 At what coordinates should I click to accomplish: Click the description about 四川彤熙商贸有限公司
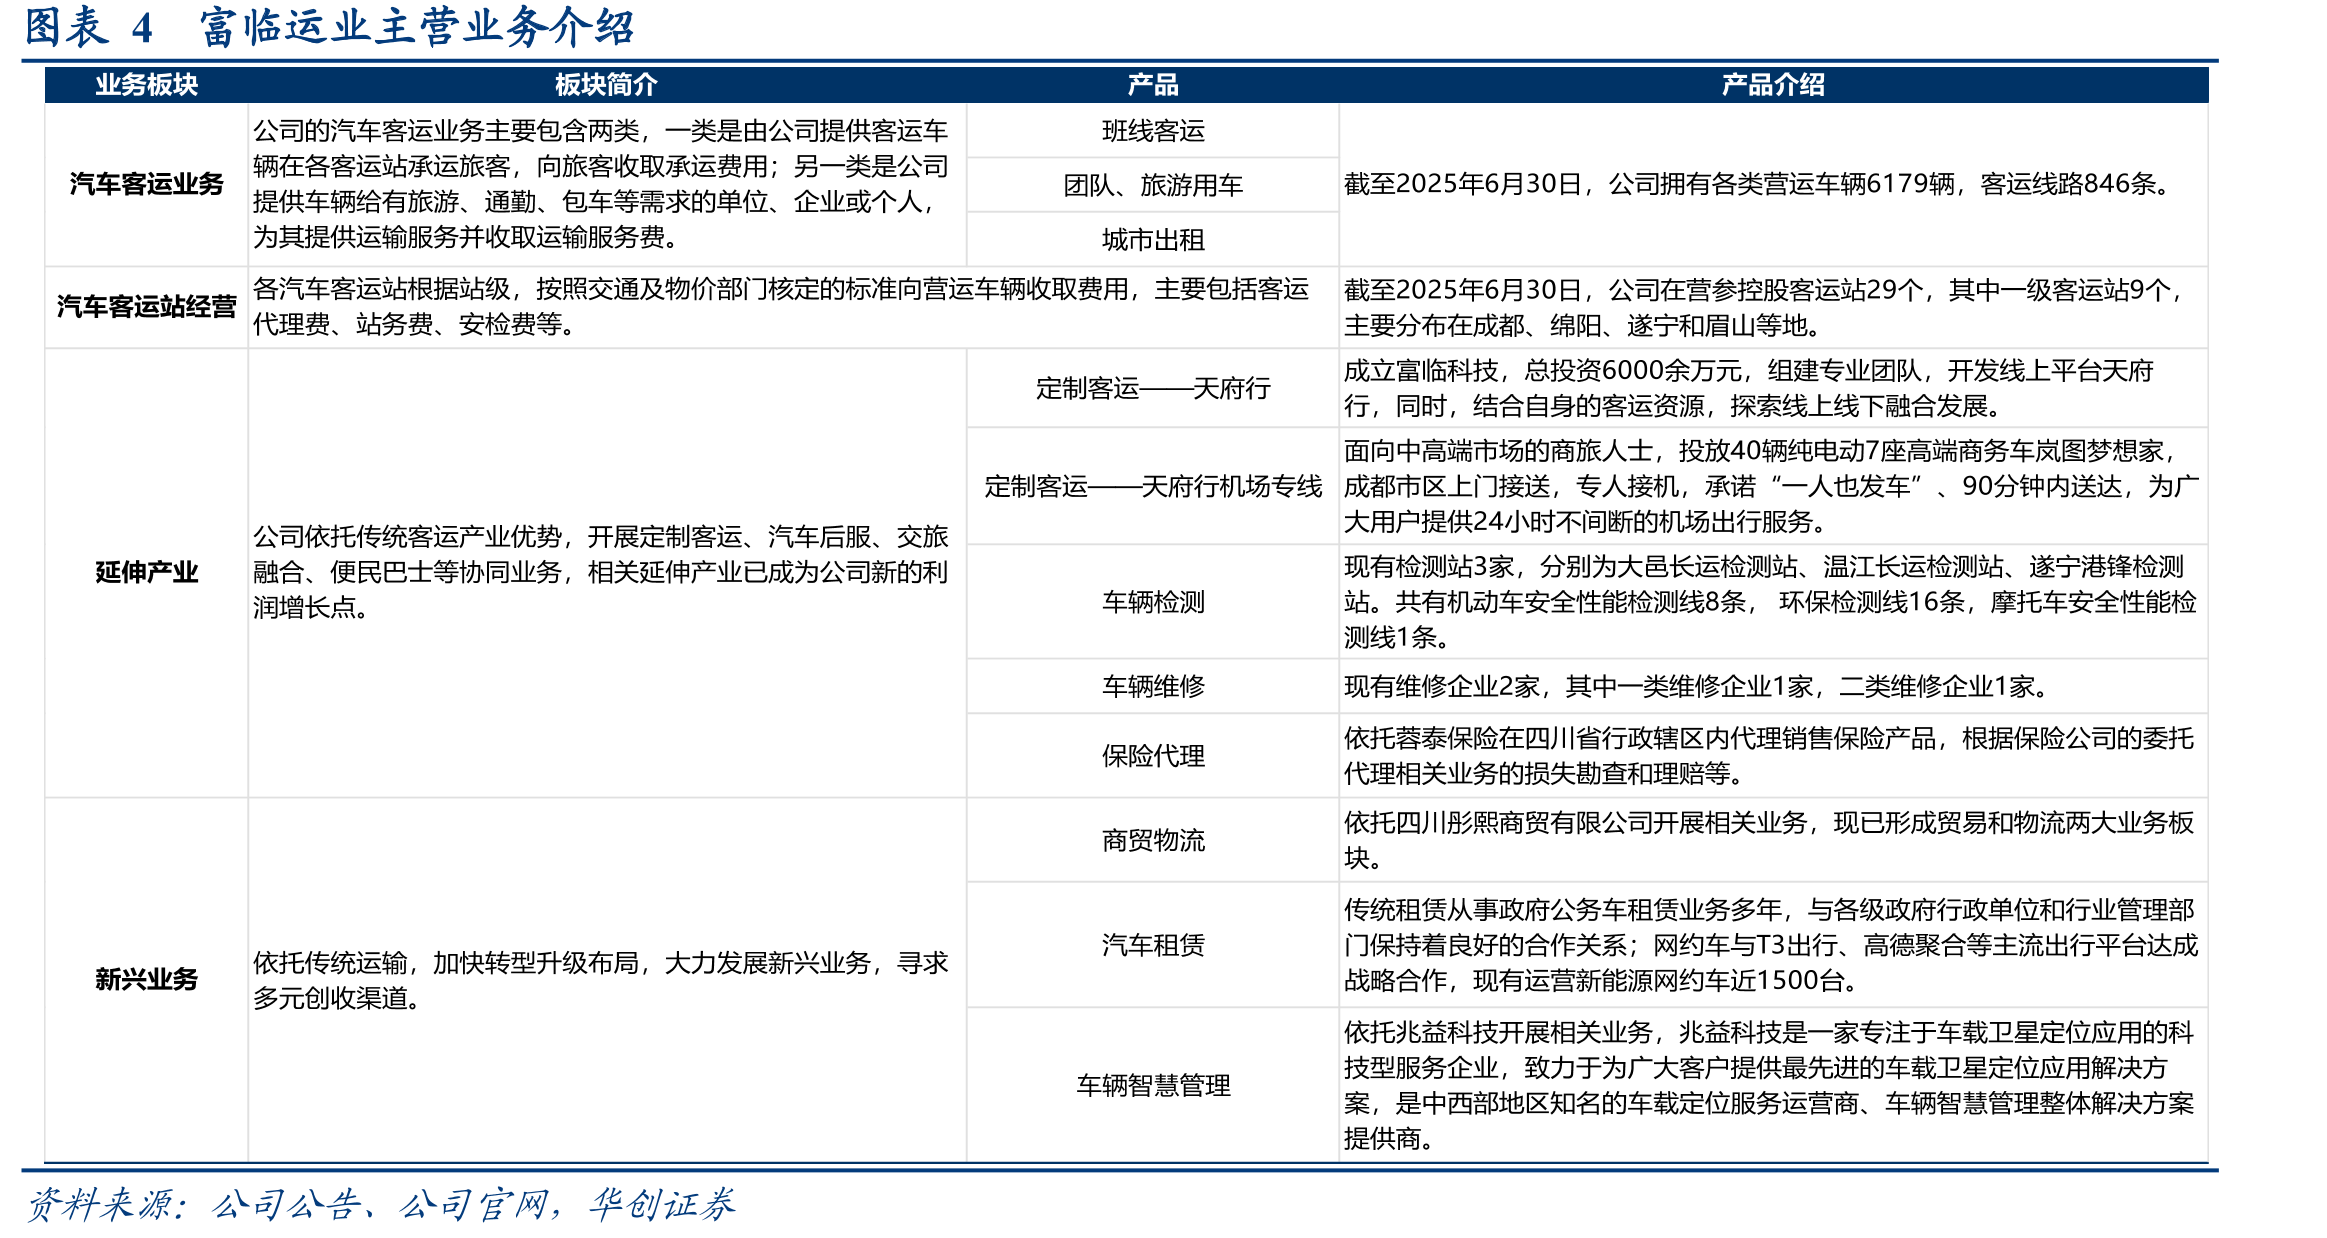pos(1769,840)
